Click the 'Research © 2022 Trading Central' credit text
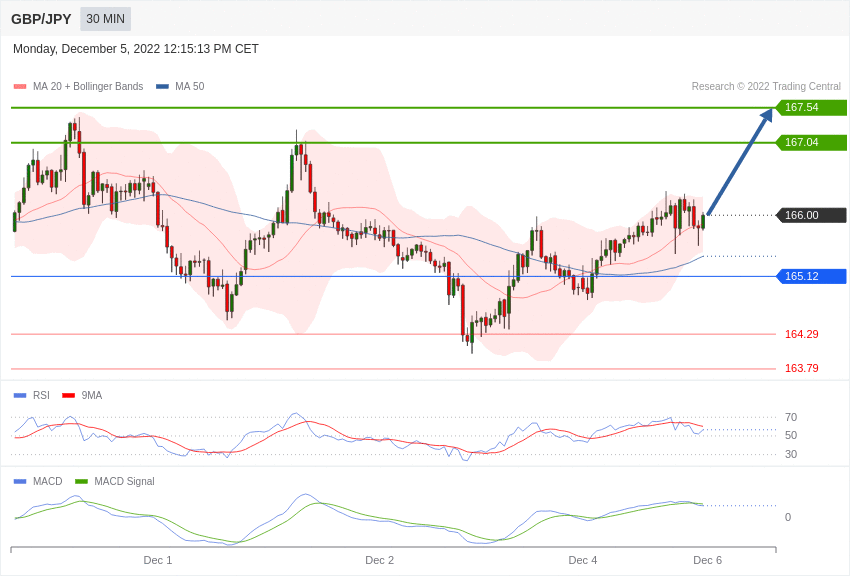The width and height of the screenshot is (850, 576). 766,86
